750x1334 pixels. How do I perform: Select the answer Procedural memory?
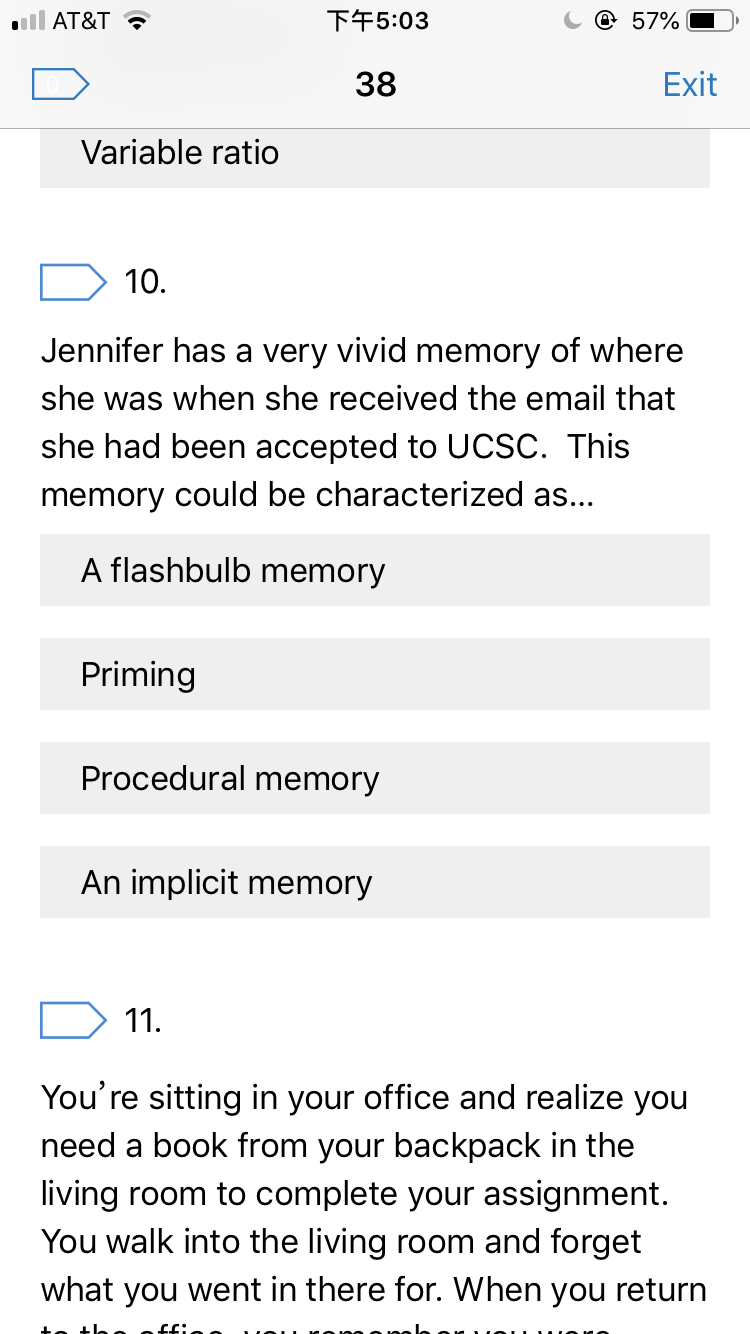(375, 778)
